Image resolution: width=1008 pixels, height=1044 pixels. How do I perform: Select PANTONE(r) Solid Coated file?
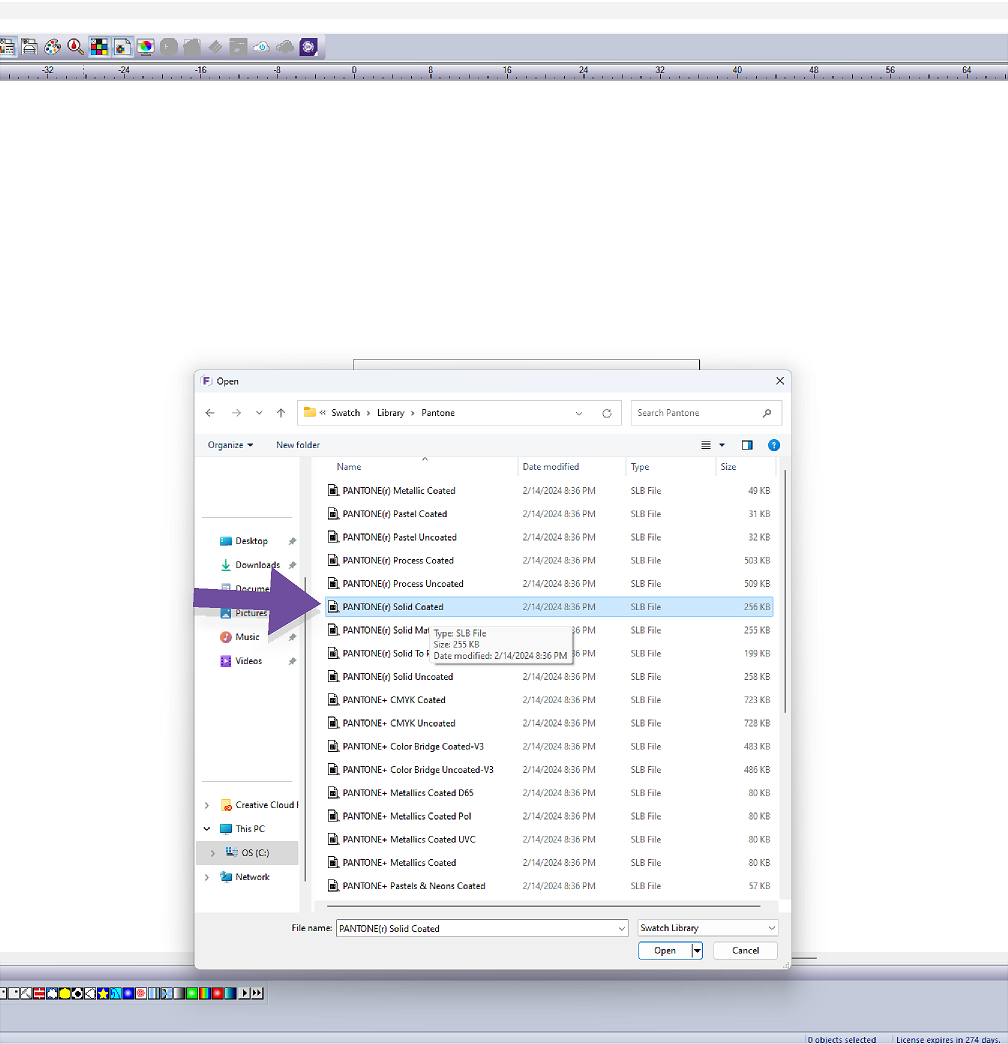(549, 607)
